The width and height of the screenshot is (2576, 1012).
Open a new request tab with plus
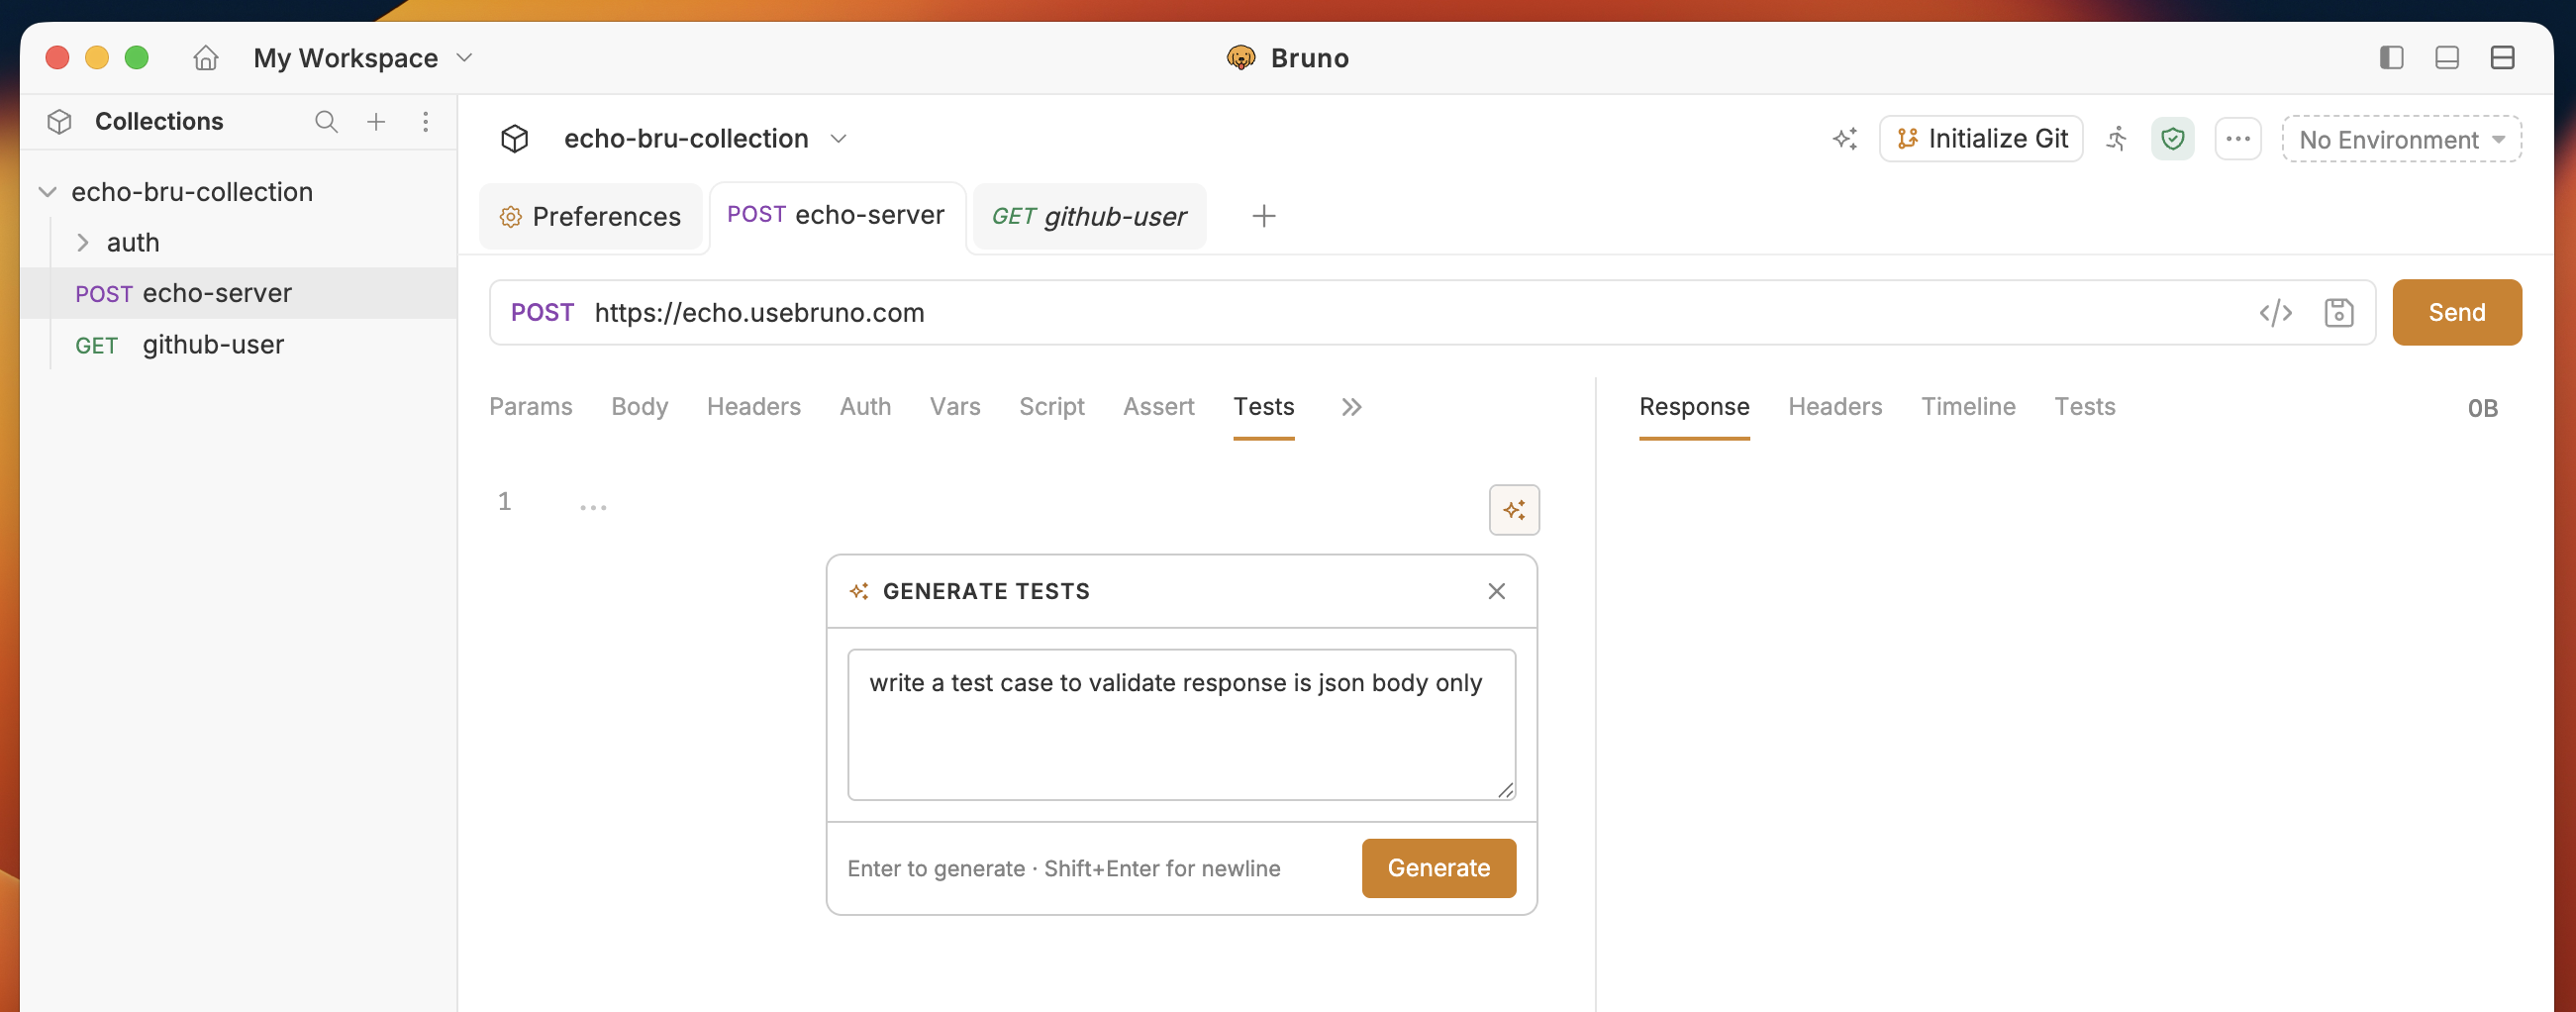(x=1264, y=216)
